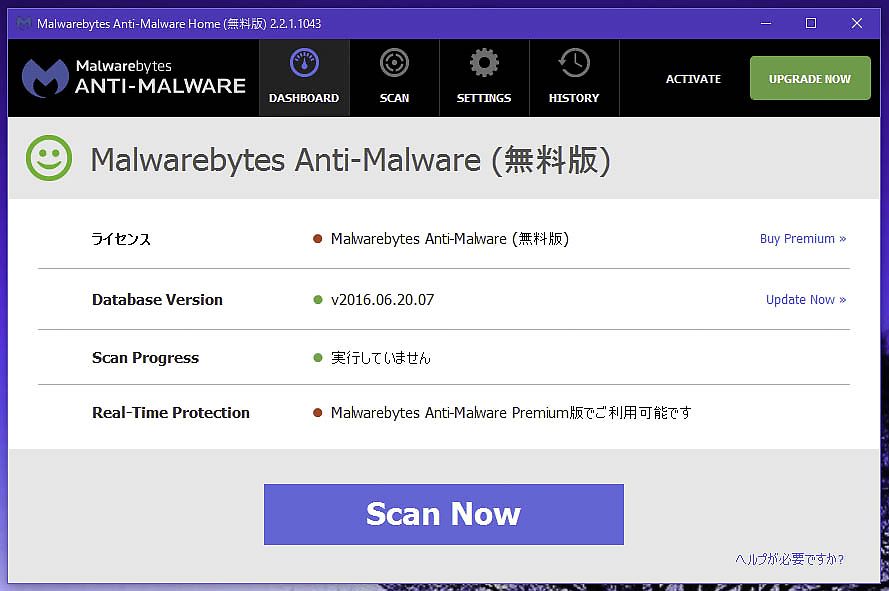Image resolution: width=889 pixels, height=591 pixels.
Task: Close the Malwarebytes window
Action: click(x=857, y=23)
